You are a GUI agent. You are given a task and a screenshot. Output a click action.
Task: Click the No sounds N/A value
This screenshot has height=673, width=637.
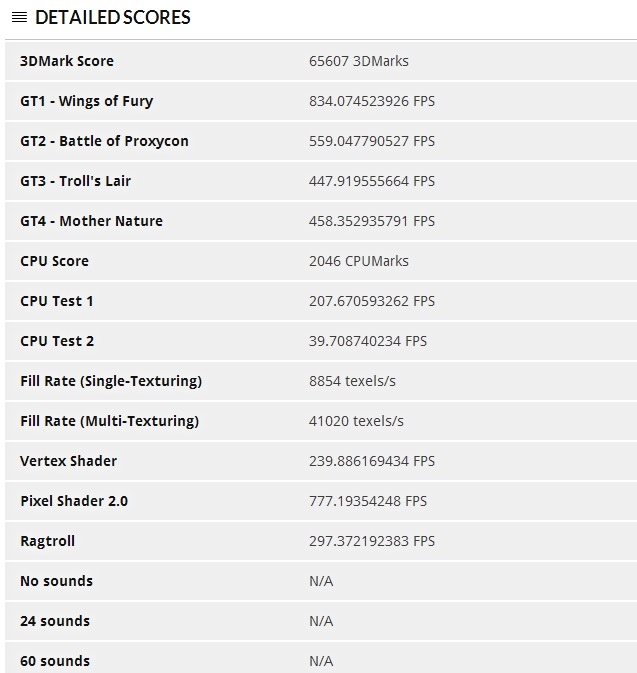point(321,581)
